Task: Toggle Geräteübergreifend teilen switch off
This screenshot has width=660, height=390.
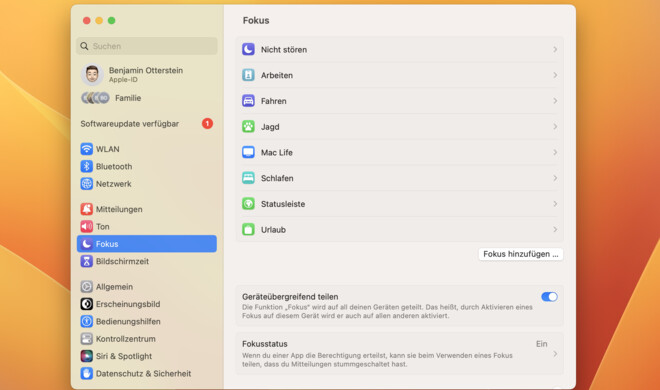Action: (x=549, y=297)
